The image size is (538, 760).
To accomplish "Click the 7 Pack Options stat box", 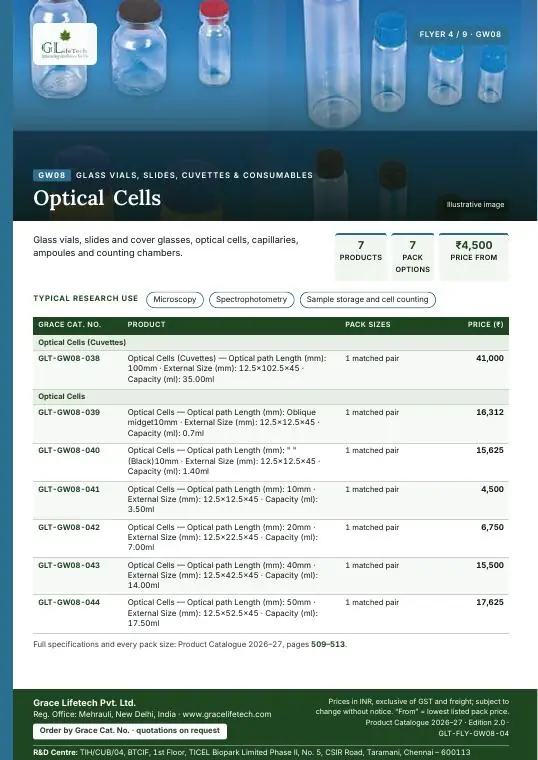I will tap(412, 256).
